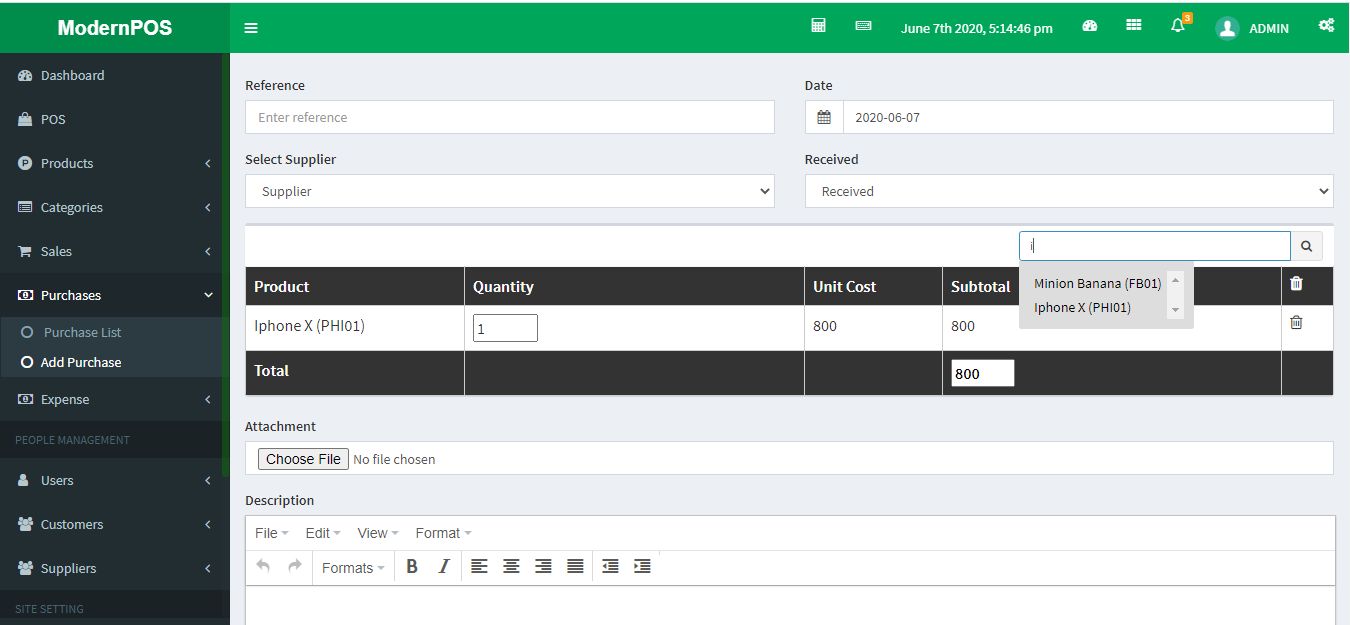Open the Received status dropdown

tap(1069, 191)
